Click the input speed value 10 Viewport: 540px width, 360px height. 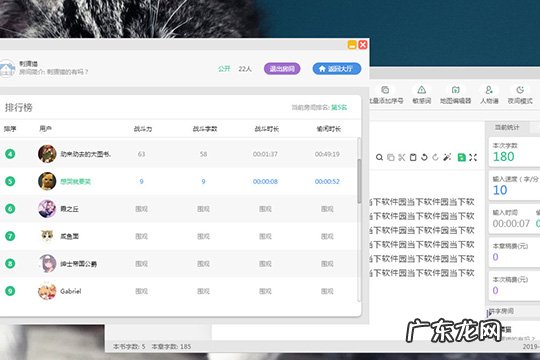coord(500,190)
